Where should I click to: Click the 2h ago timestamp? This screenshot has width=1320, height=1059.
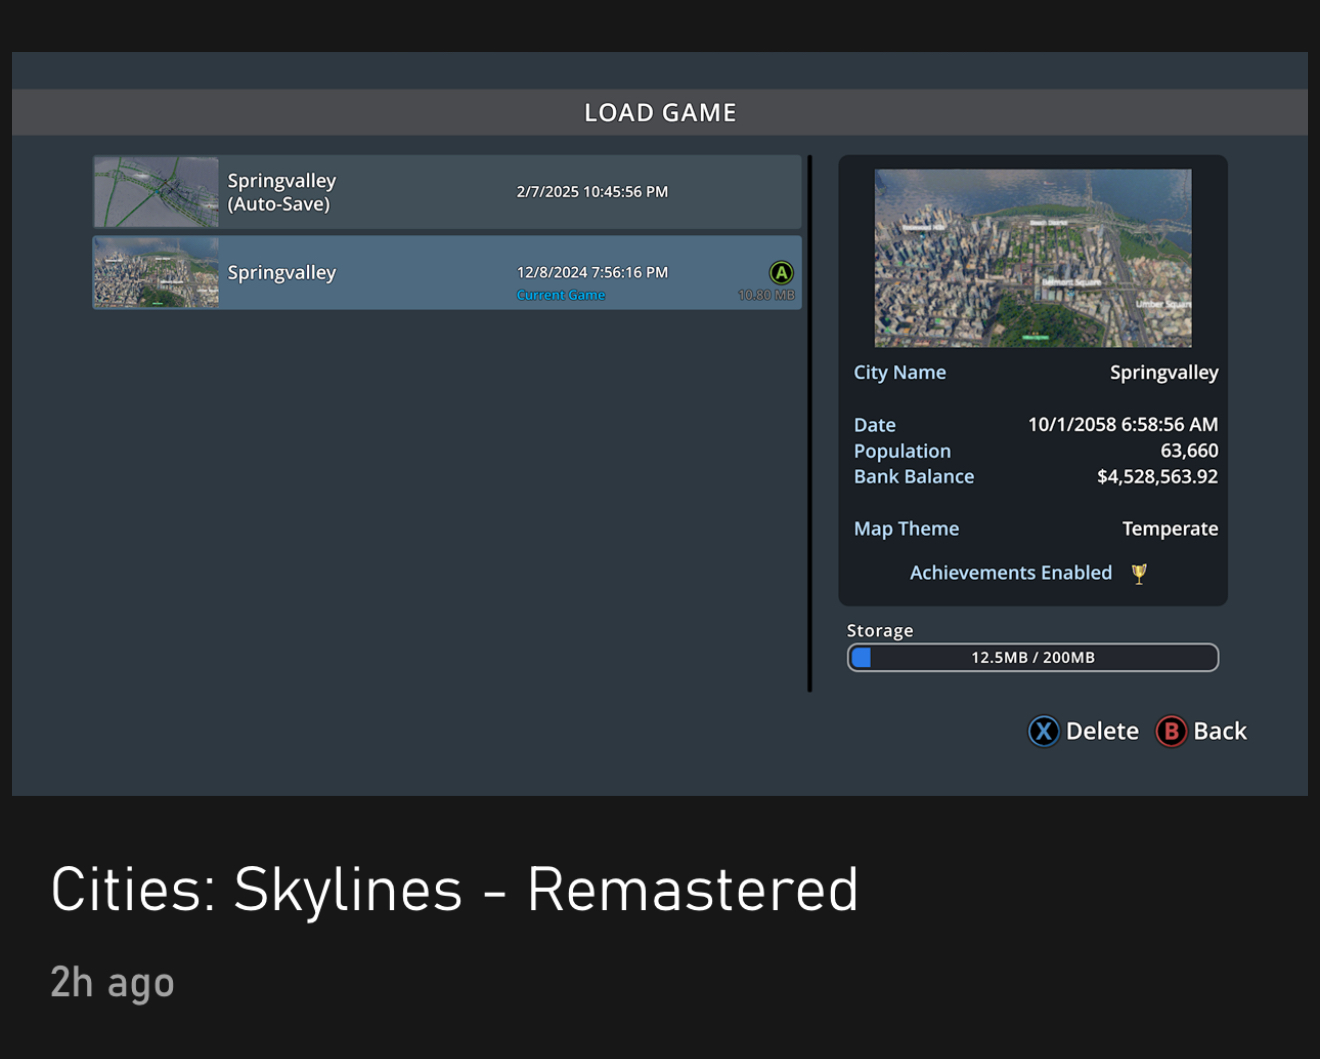pyautogui.click(x=112, y=982)
